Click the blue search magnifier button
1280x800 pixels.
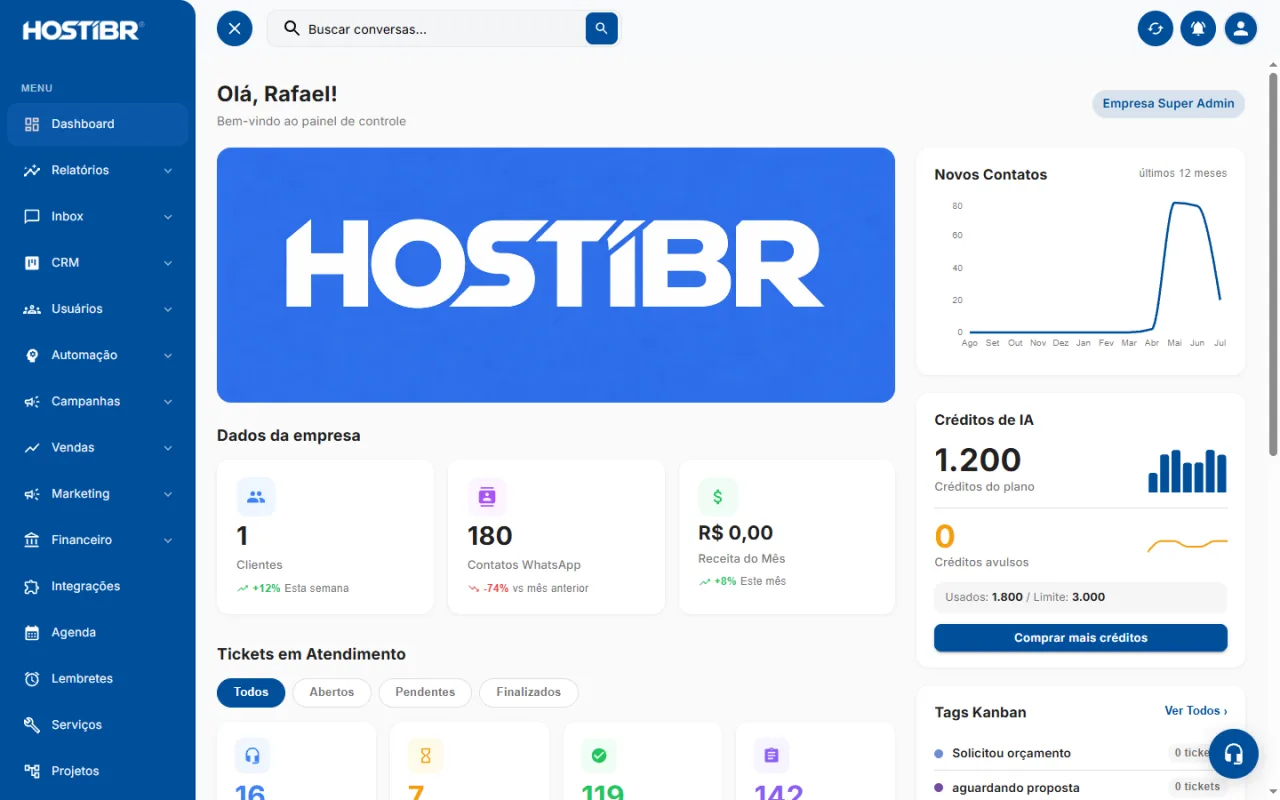point(601,28)
